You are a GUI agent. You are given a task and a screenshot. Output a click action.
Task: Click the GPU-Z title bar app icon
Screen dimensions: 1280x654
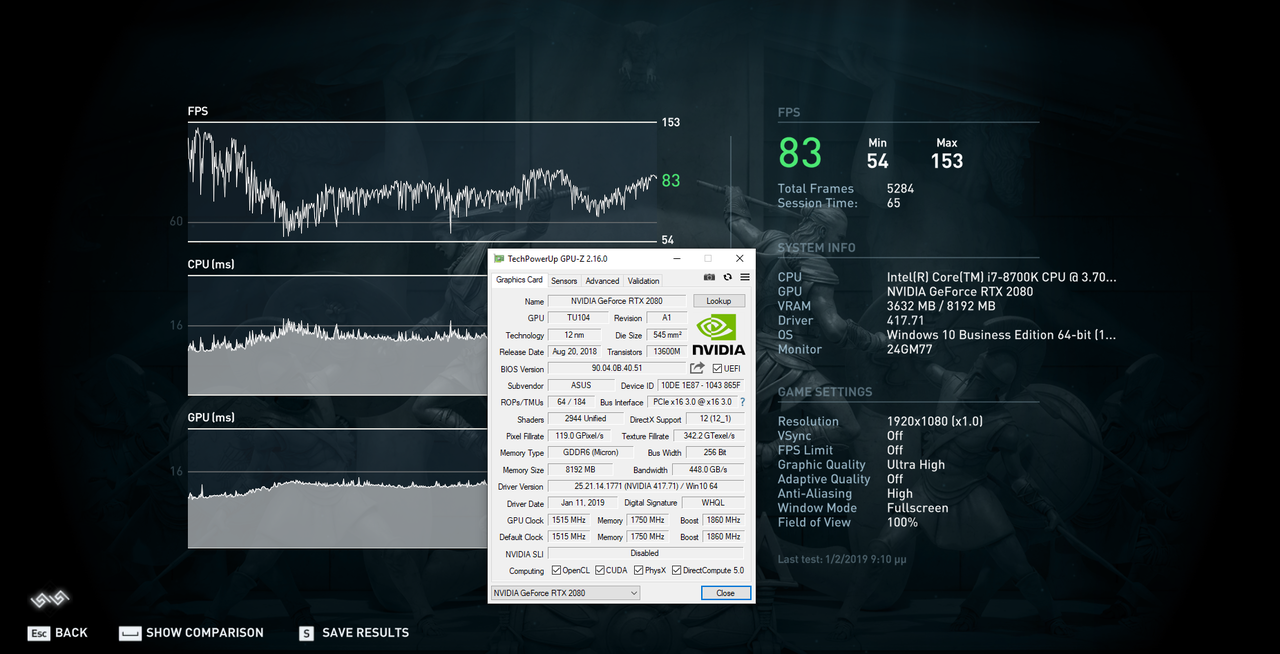click(x=499, y=259)
